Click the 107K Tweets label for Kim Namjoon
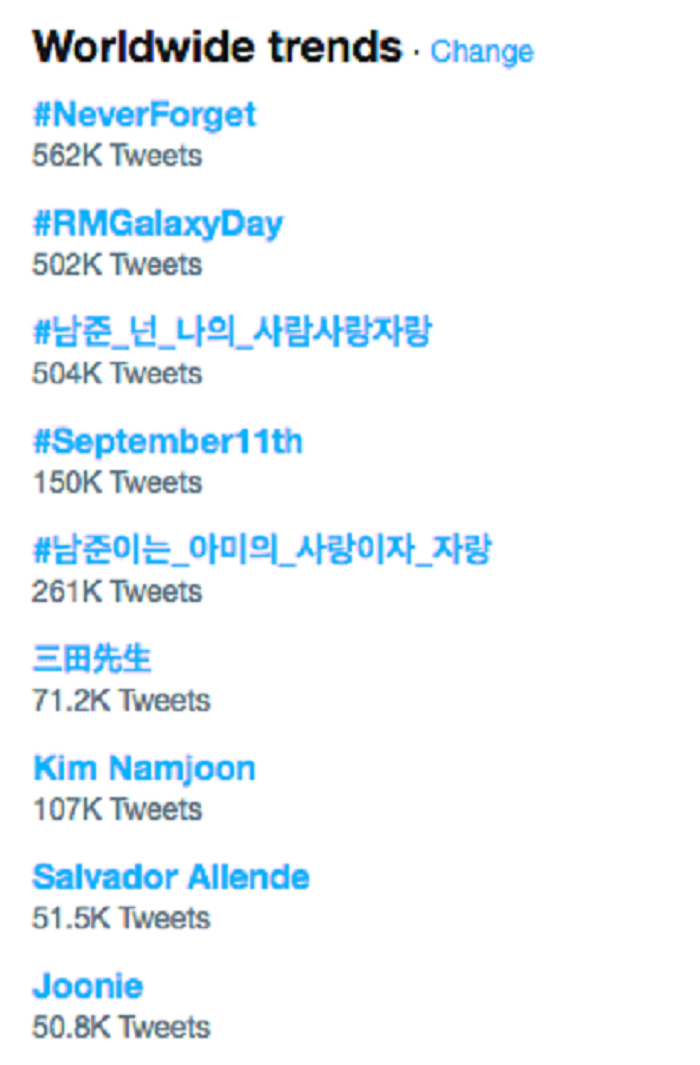Image resolution: width=700 pixels, height=1065 pixels. click(117, 808)
